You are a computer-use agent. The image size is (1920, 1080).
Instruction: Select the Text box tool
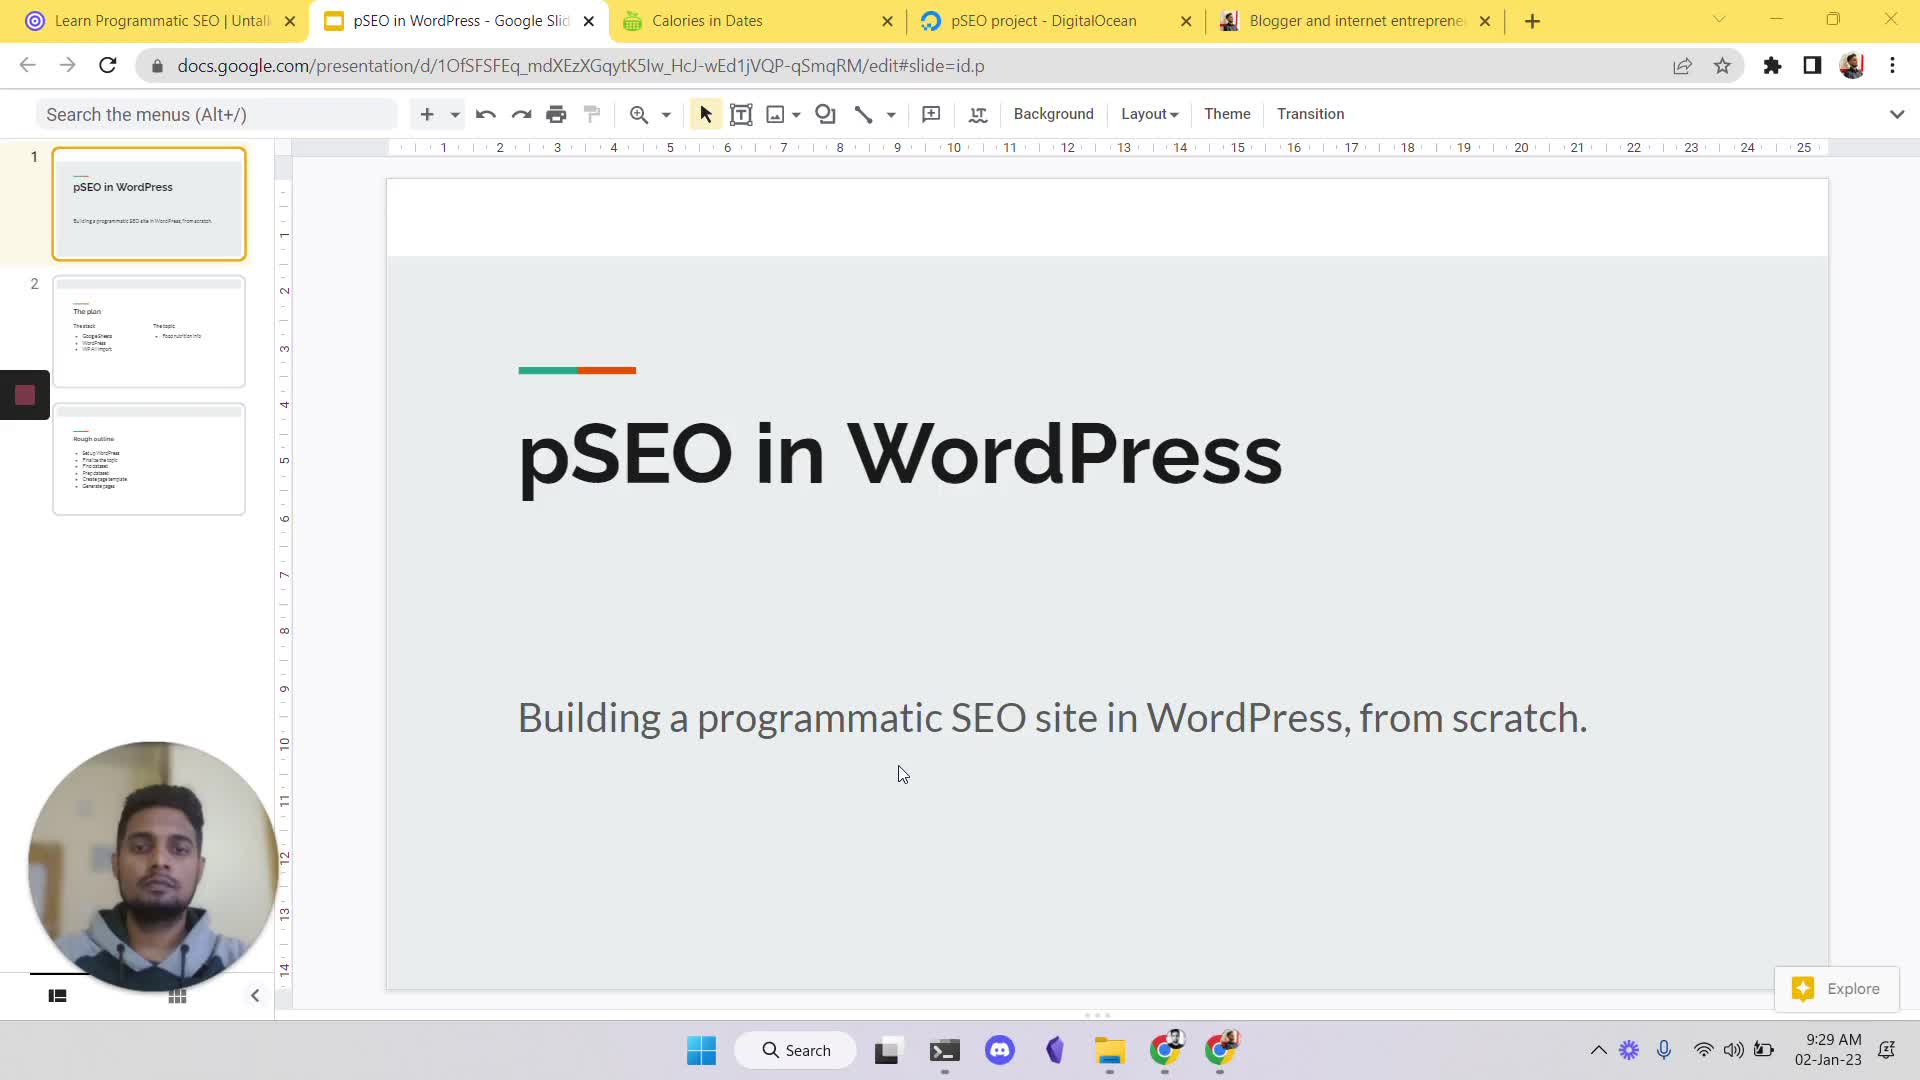[x=741, y=114]
